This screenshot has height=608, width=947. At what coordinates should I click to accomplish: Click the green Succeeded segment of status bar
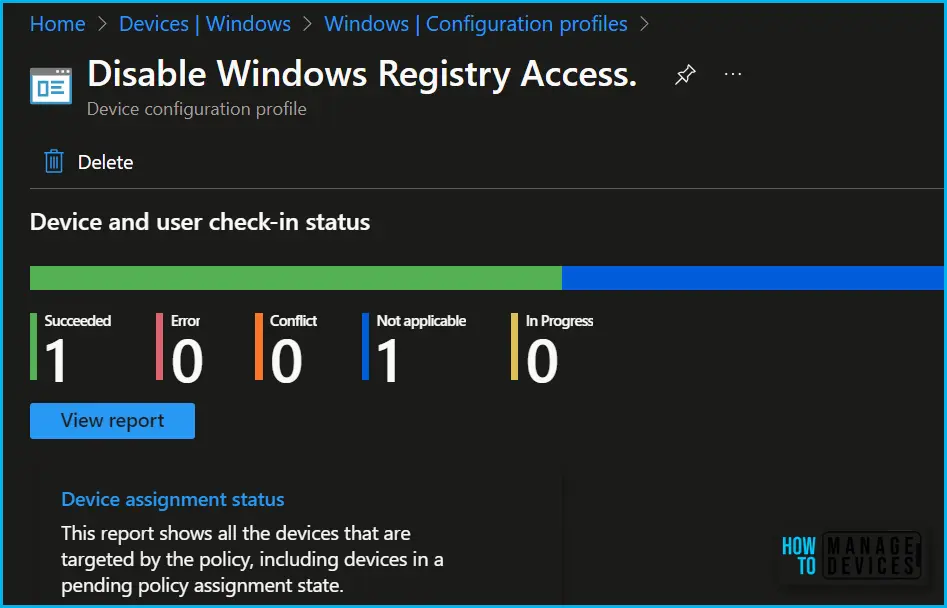(x=296, y=278)
